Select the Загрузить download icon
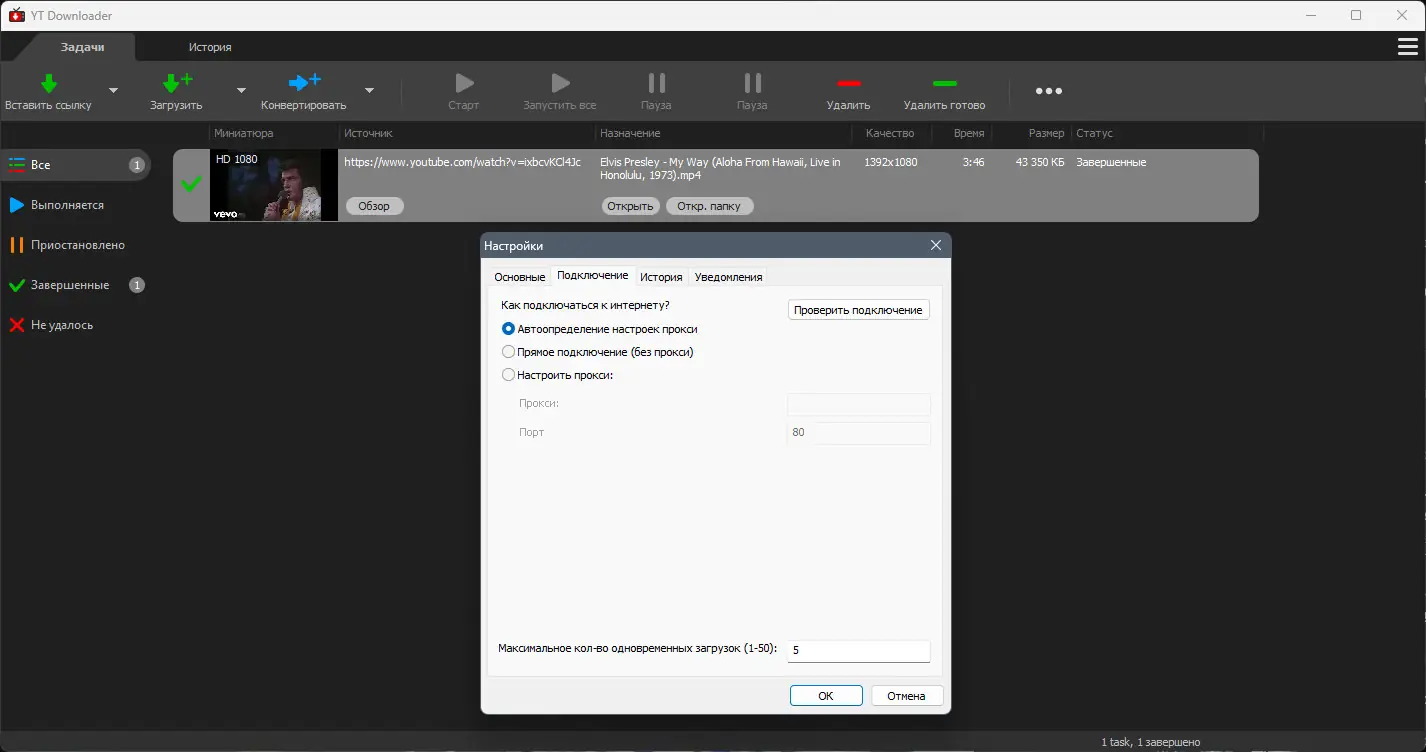 (x=173, y=84)
